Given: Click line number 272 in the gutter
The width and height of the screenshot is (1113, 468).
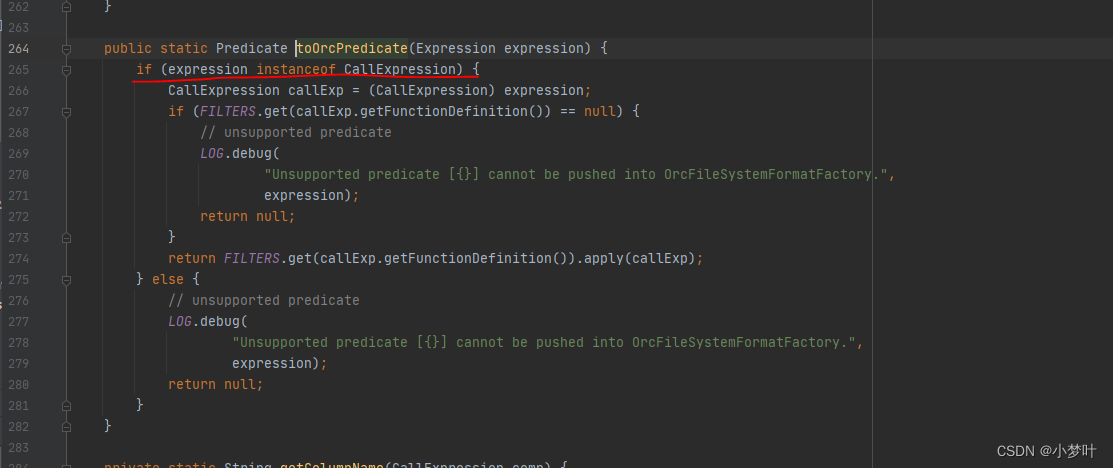Looking at the screenshot, I should pyautogui.click(x=18, y=217).
